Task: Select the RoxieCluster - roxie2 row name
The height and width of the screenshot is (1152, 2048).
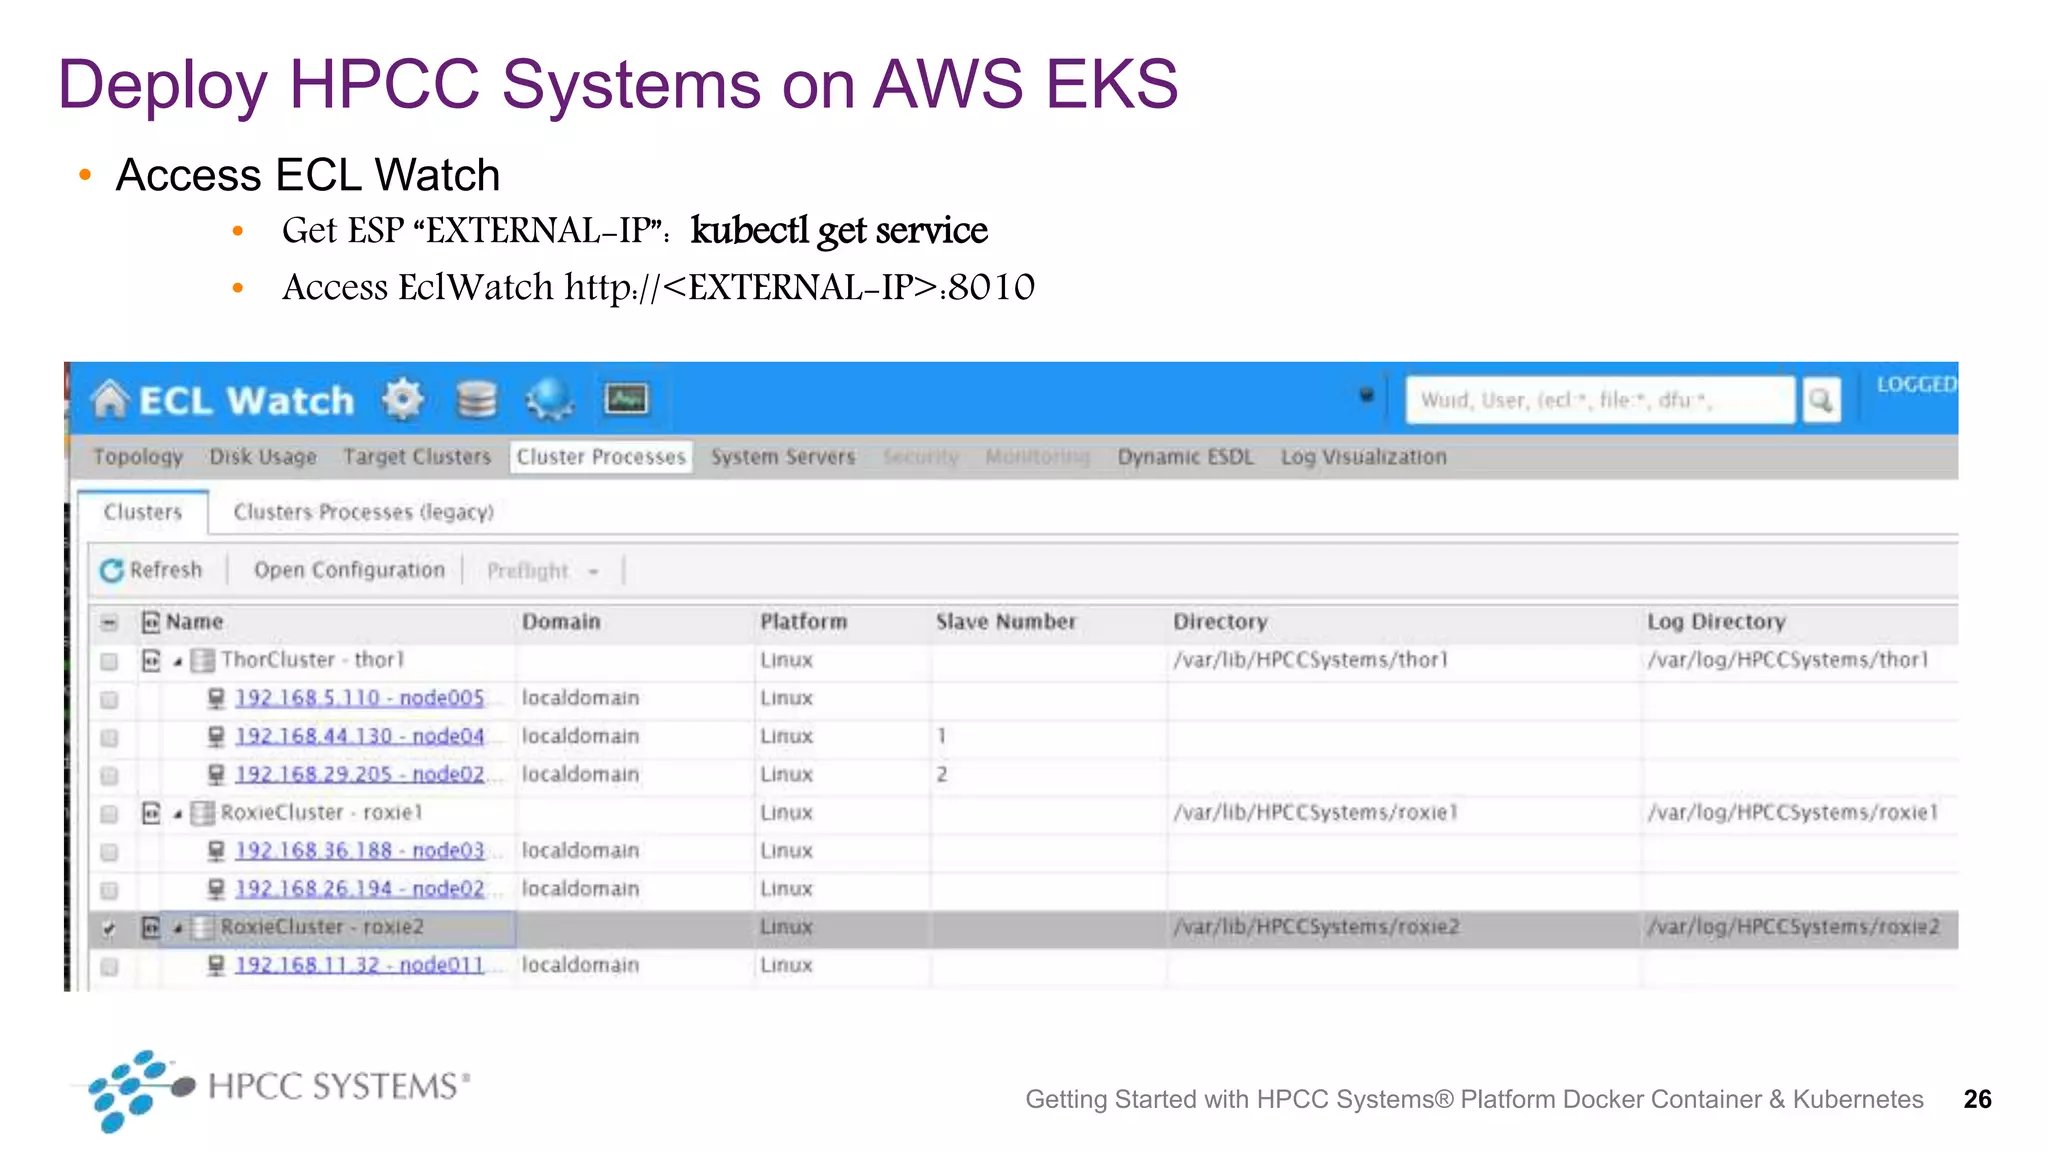Action: 322,927
